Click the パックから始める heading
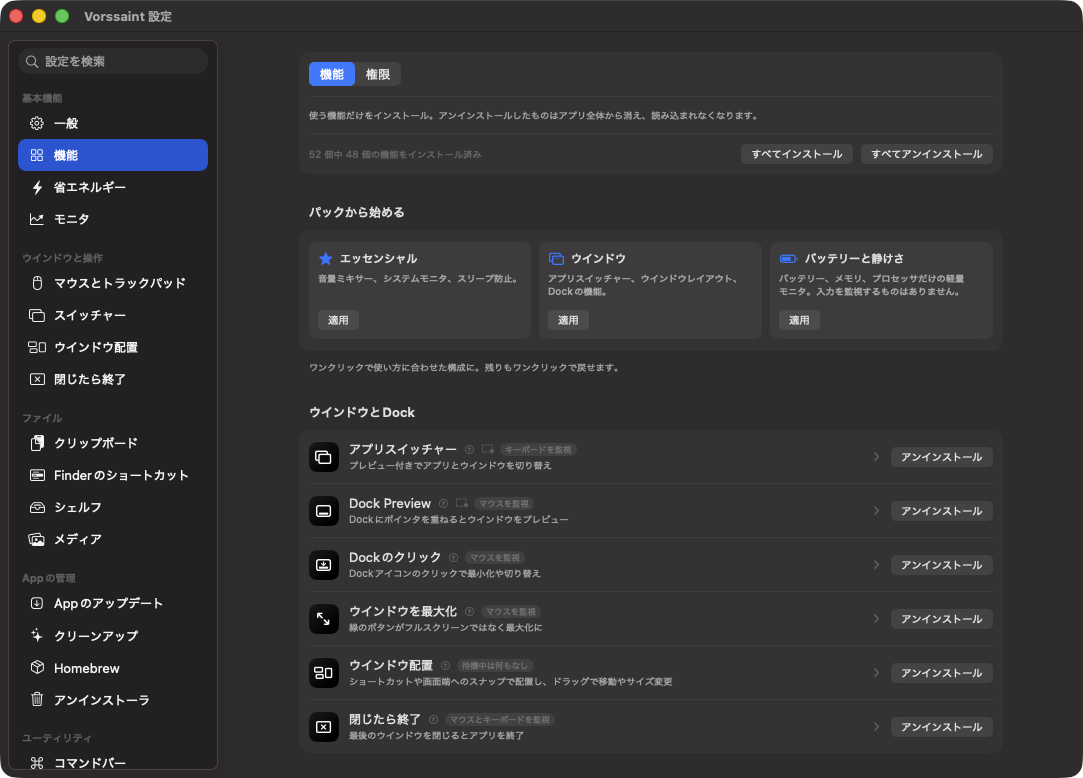The height and width of the screenshot is (778, 1083). [x=356, y=212]
